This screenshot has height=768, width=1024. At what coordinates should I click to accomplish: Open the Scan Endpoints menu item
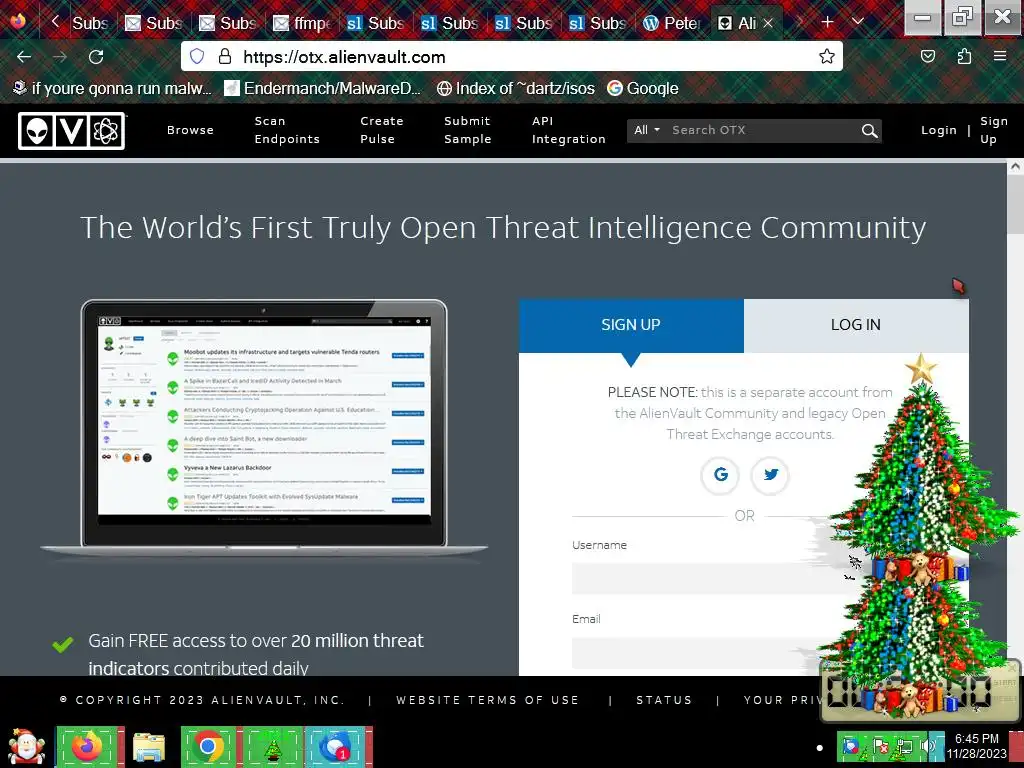click(x=287, y=130)
